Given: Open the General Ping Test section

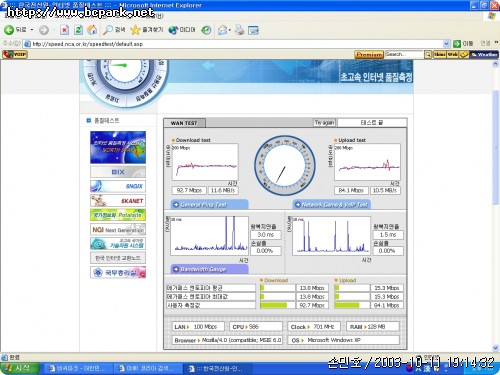Looking at the screenshot, I should click(x=210, y=205).
